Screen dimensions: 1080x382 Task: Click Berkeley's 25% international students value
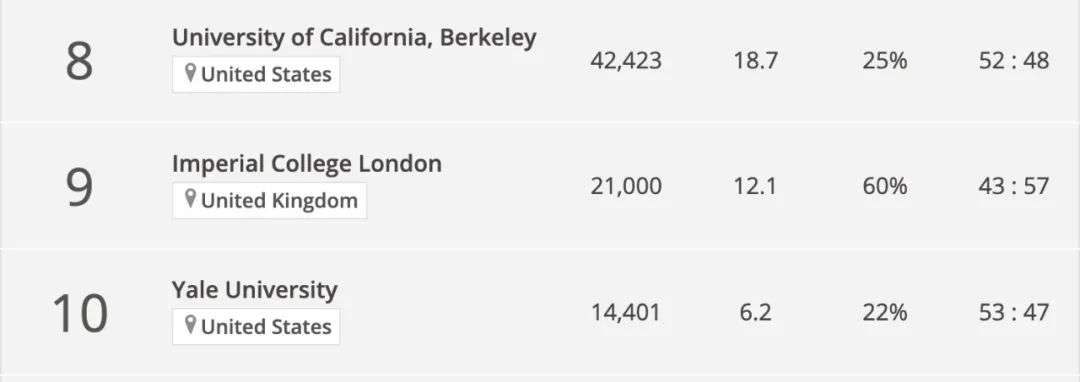[x=885, y=61]
